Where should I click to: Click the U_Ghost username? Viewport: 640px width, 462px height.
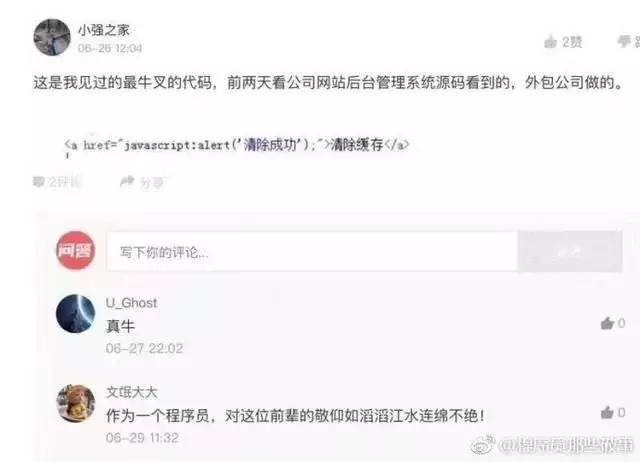(131, 303)
